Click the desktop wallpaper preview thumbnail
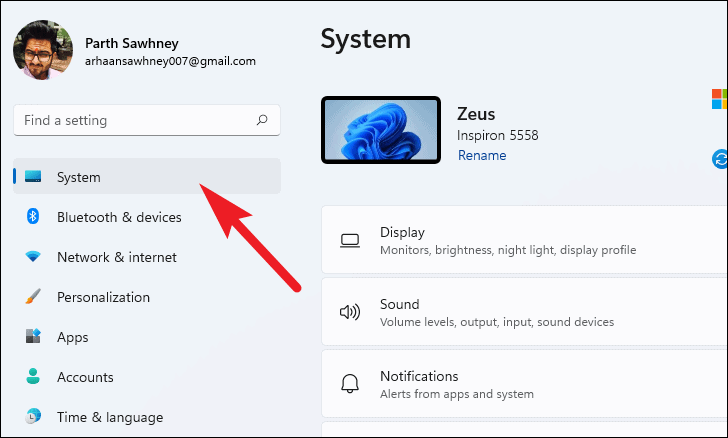728x438 pixels. [x=381, y=130]
